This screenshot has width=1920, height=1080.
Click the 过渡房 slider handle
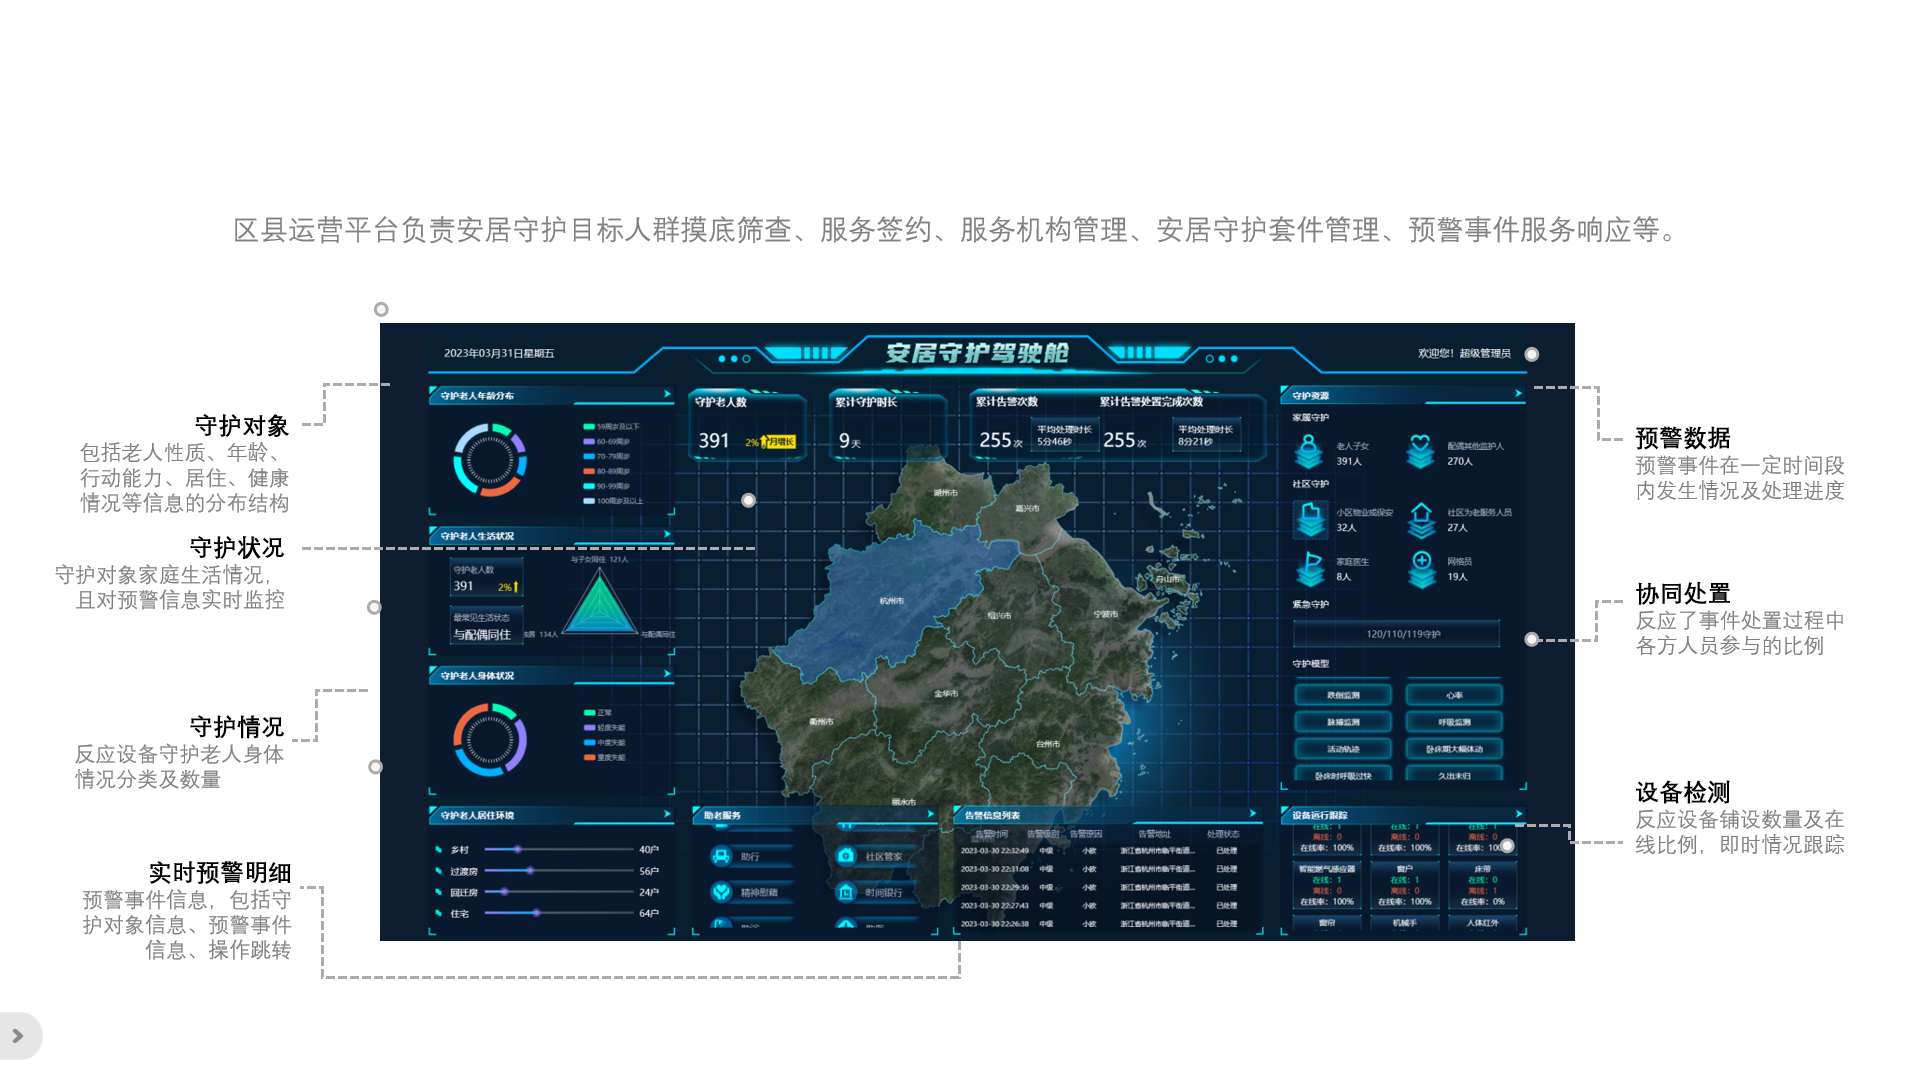(530, 871)
